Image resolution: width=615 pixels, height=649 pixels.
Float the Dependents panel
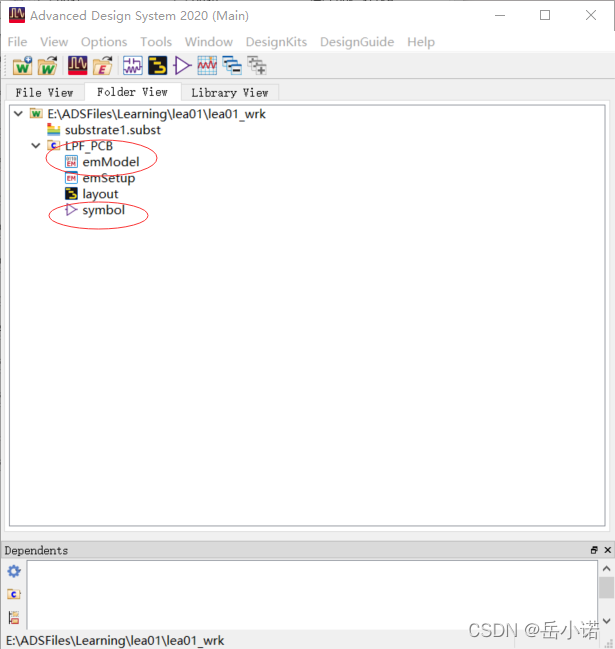[x=594, y=550]
